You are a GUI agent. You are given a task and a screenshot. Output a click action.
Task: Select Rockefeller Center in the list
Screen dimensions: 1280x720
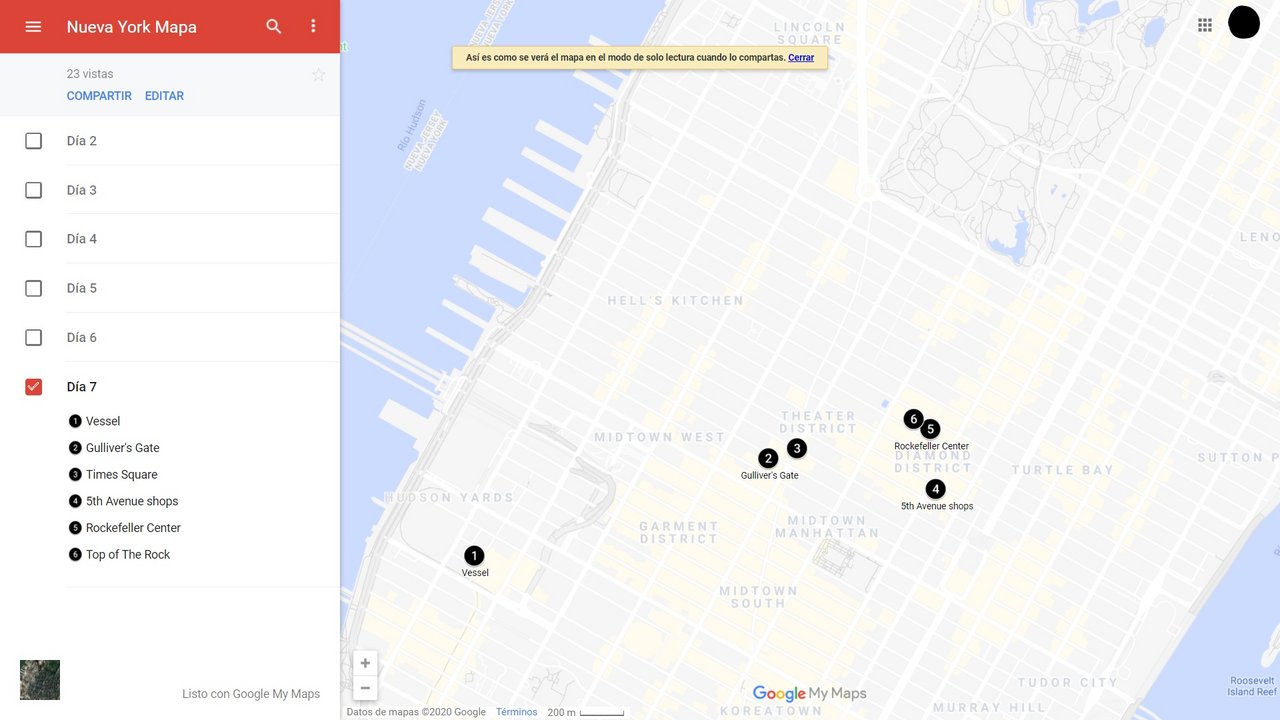pyautogui.click(x=133, y=528)
